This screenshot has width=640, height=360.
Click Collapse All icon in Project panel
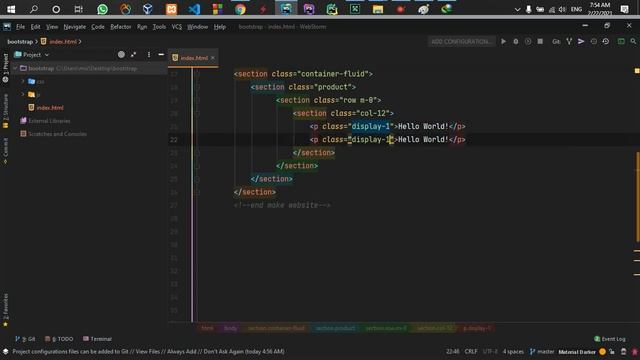point(133,55)
